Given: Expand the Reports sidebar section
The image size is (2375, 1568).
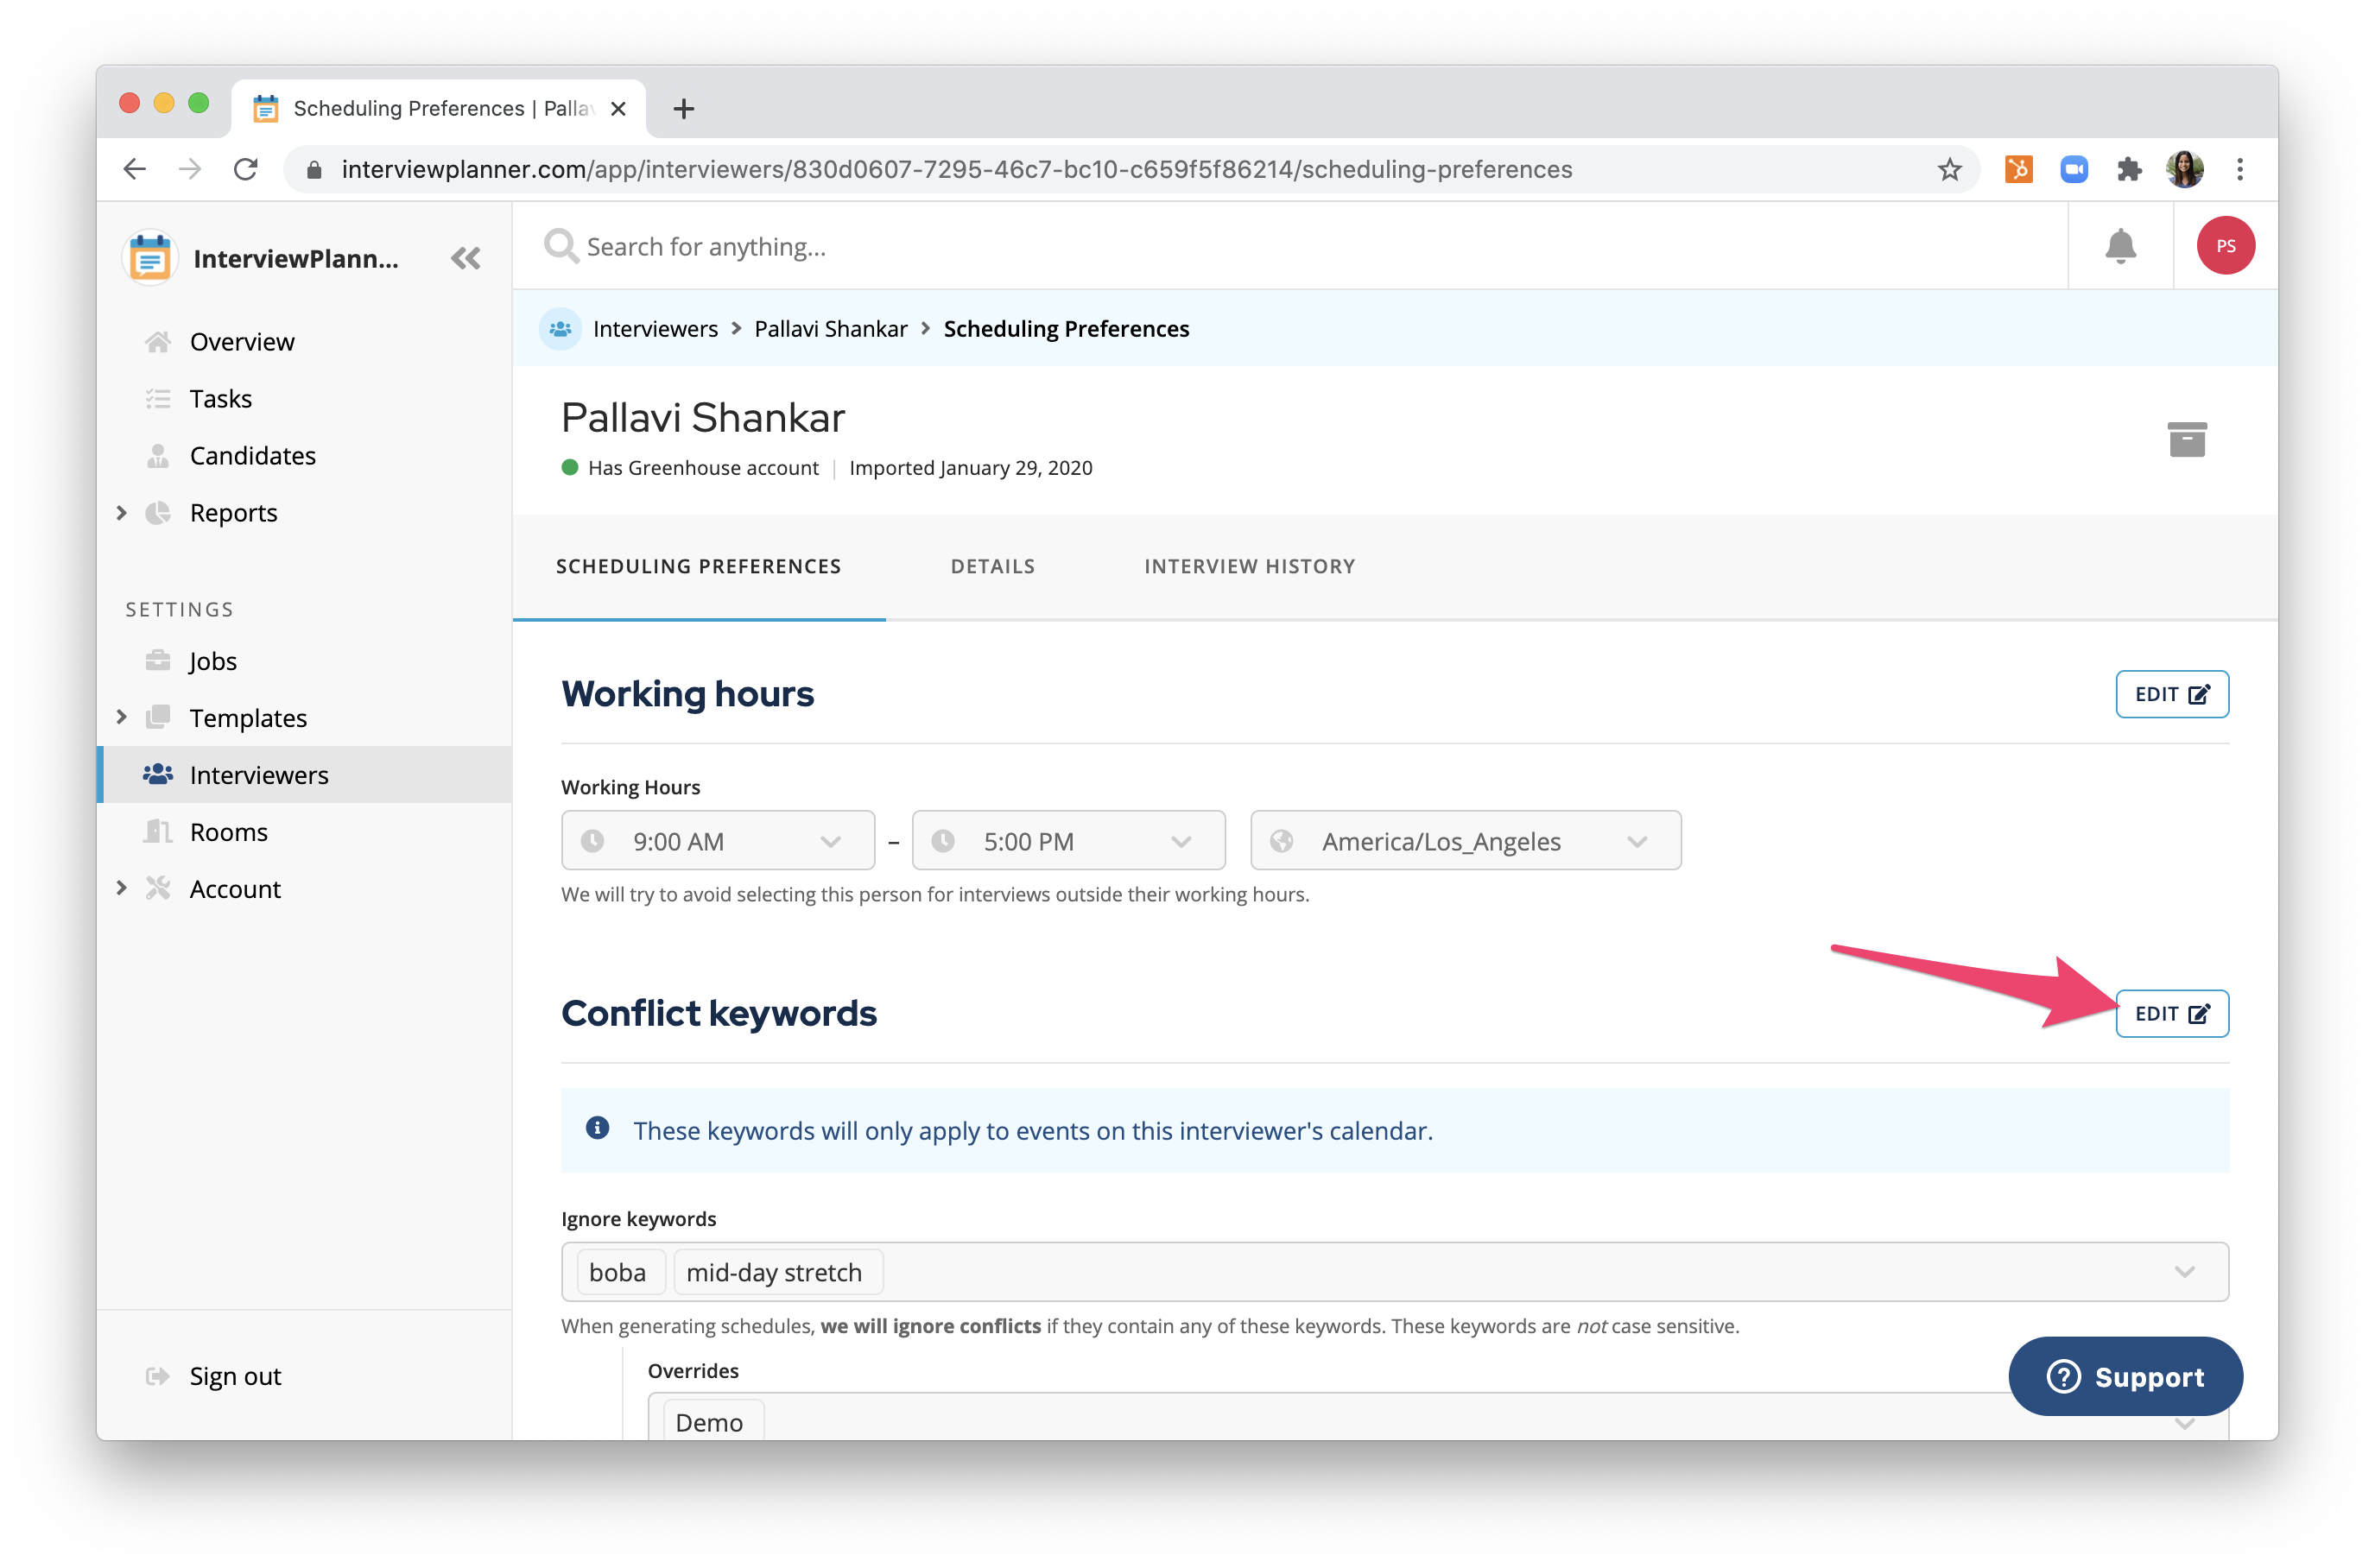Looking at the screenshot, I should point(121,512).
